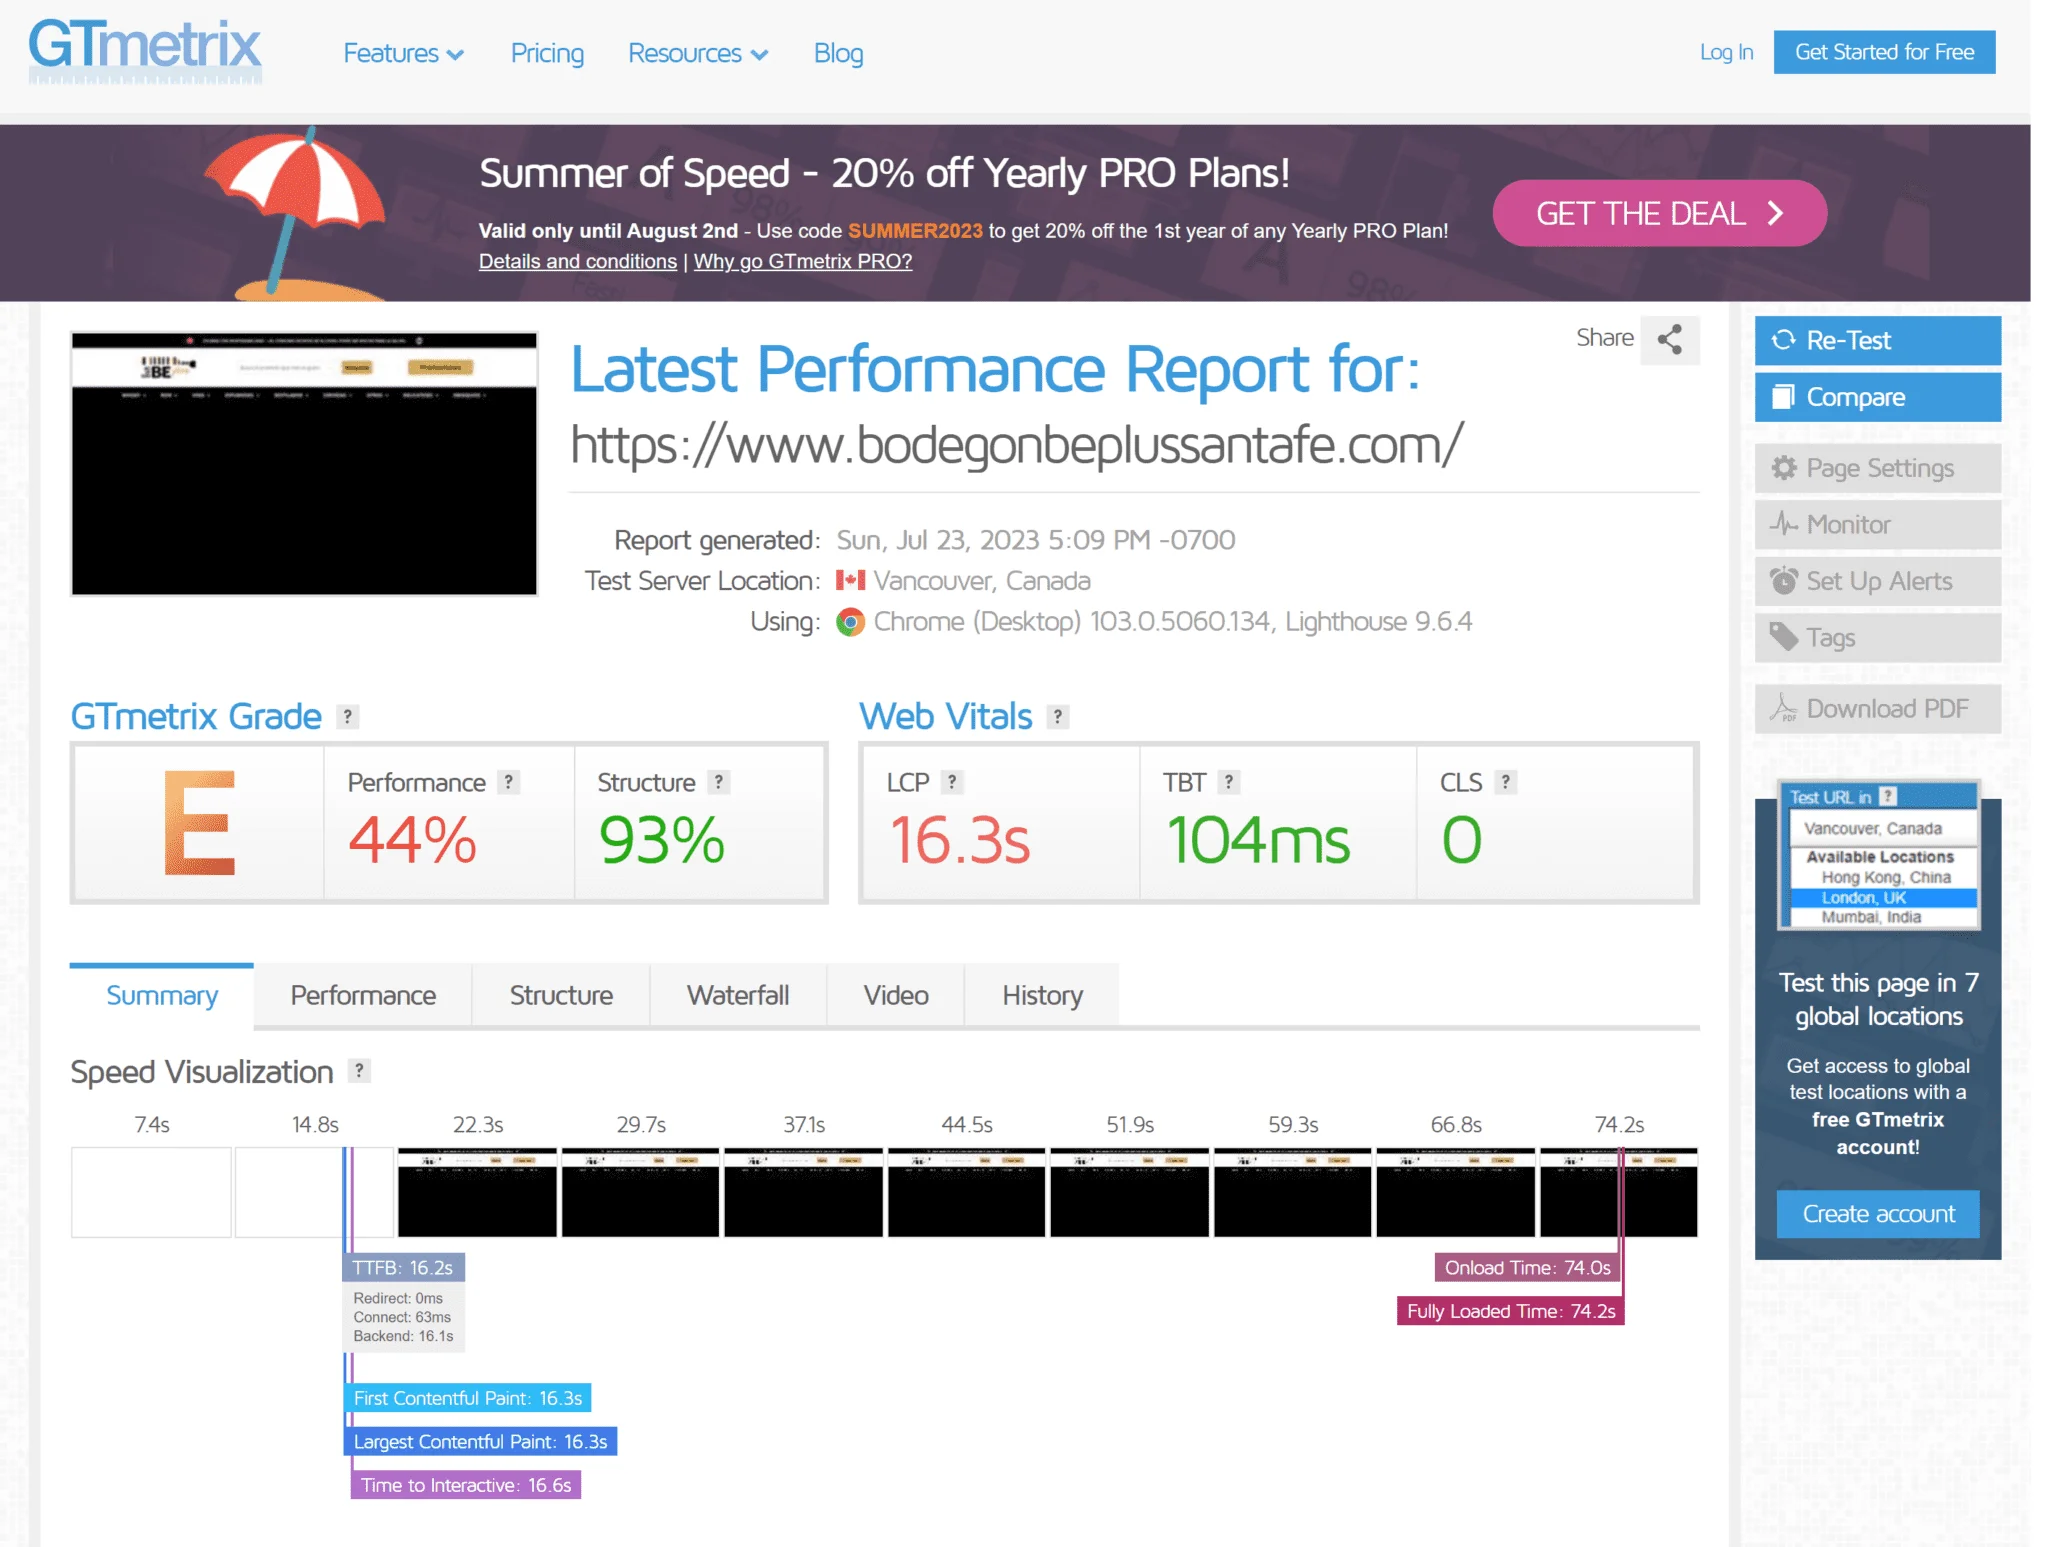Click help icon beside GTmetrix Grade

click(347, 716)
